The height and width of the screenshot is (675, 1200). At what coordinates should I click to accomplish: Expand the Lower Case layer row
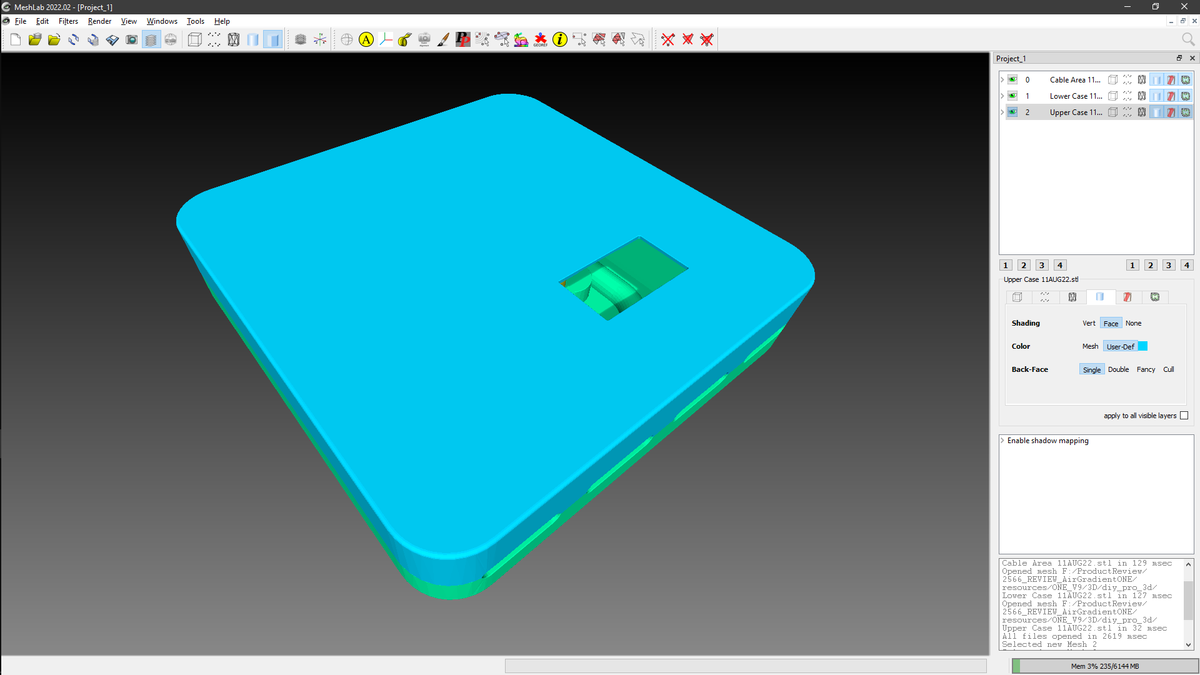click(1002, 96)
